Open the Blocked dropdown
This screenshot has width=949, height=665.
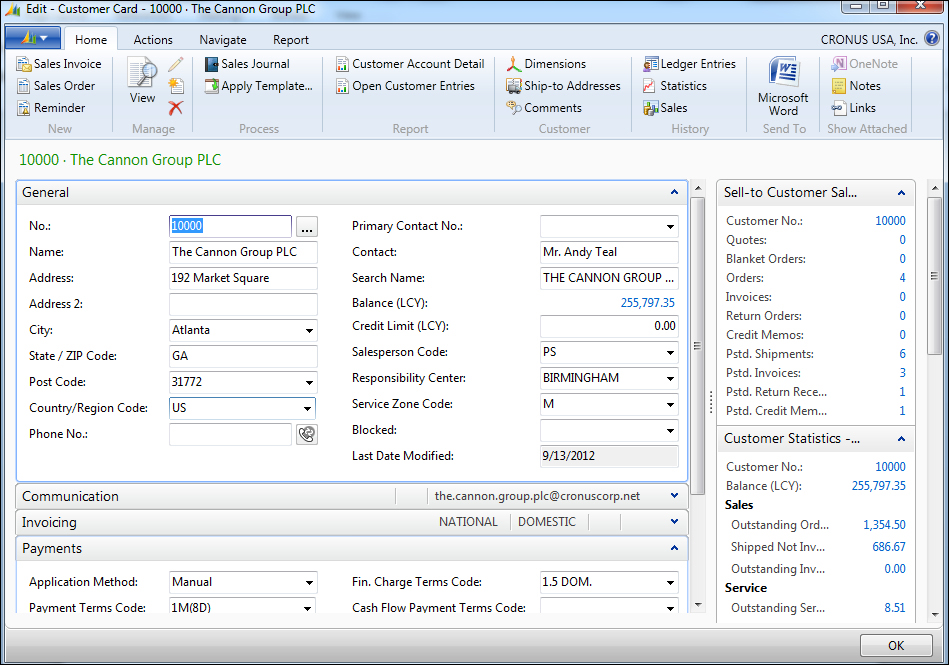pos(671,430)
